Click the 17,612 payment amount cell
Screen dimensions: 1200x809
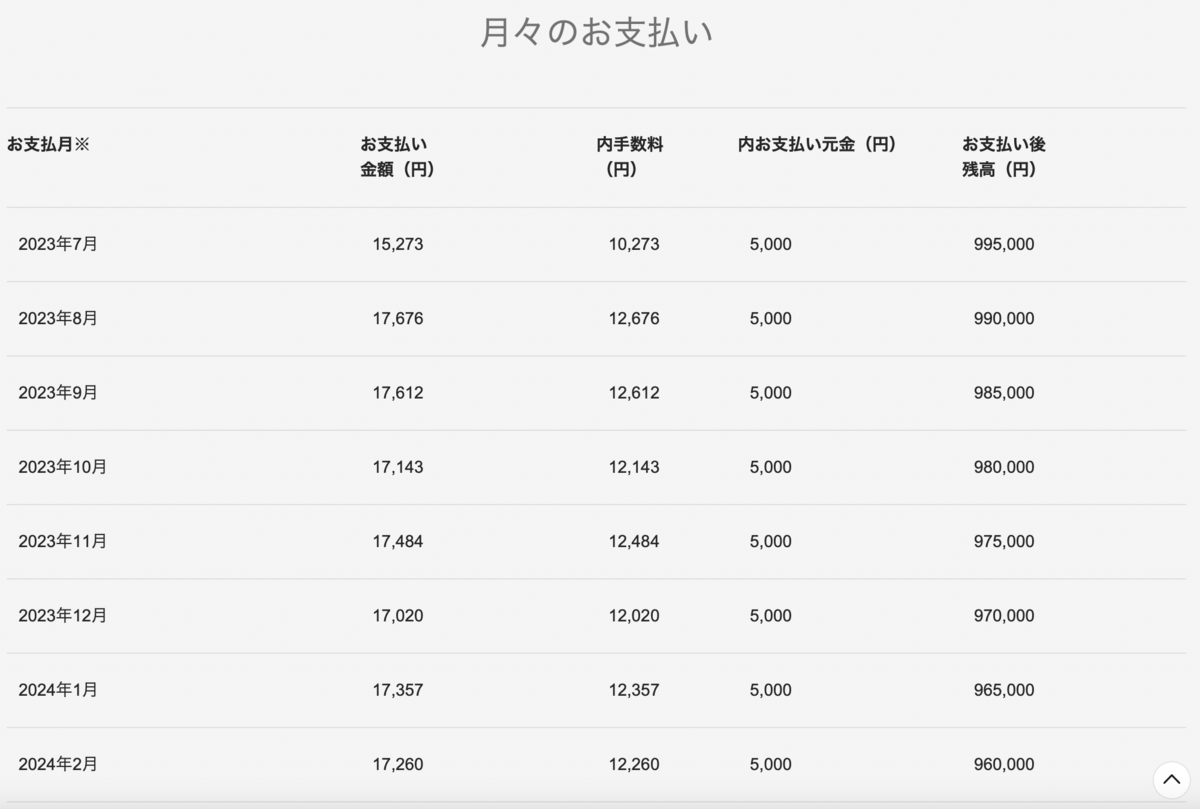click(398, 393)
